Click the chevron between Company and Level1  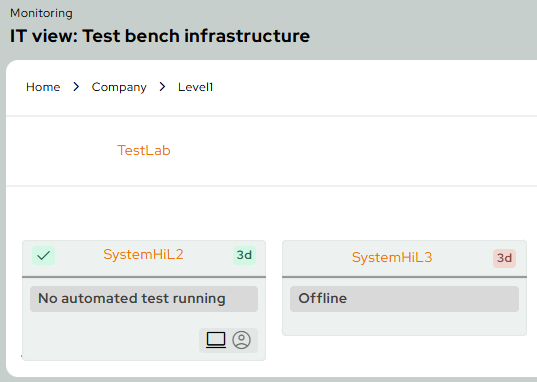coord(162,87)
